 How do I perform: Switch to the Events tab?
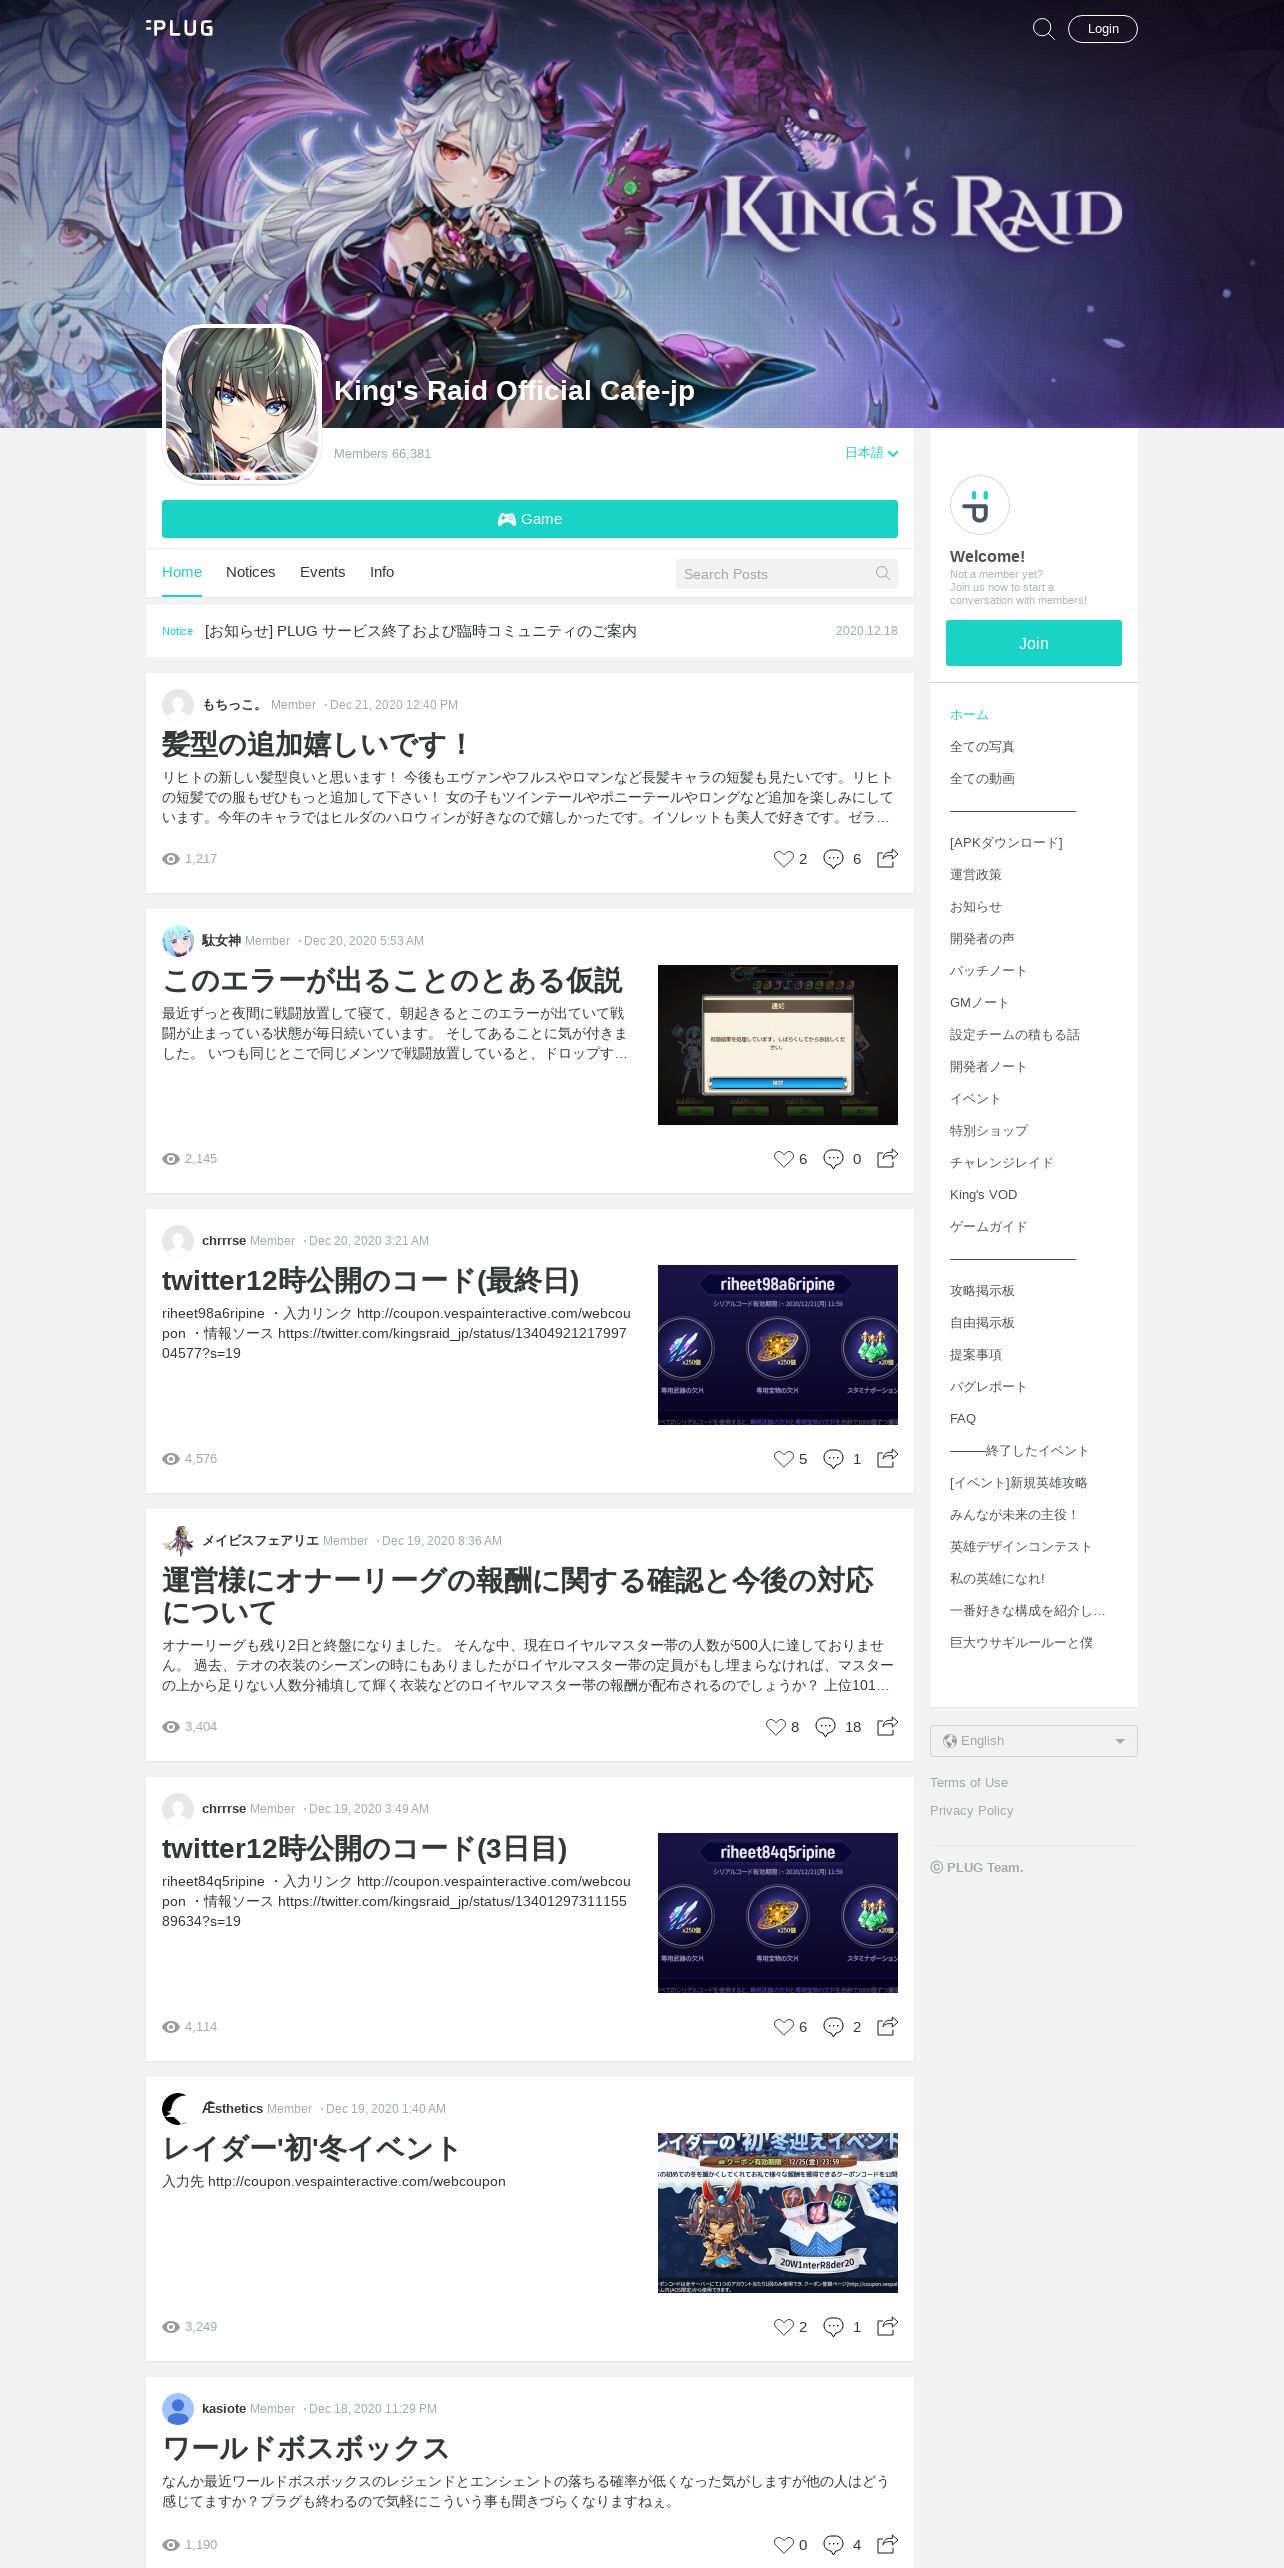pyautogui.click(x=322, y=572)
